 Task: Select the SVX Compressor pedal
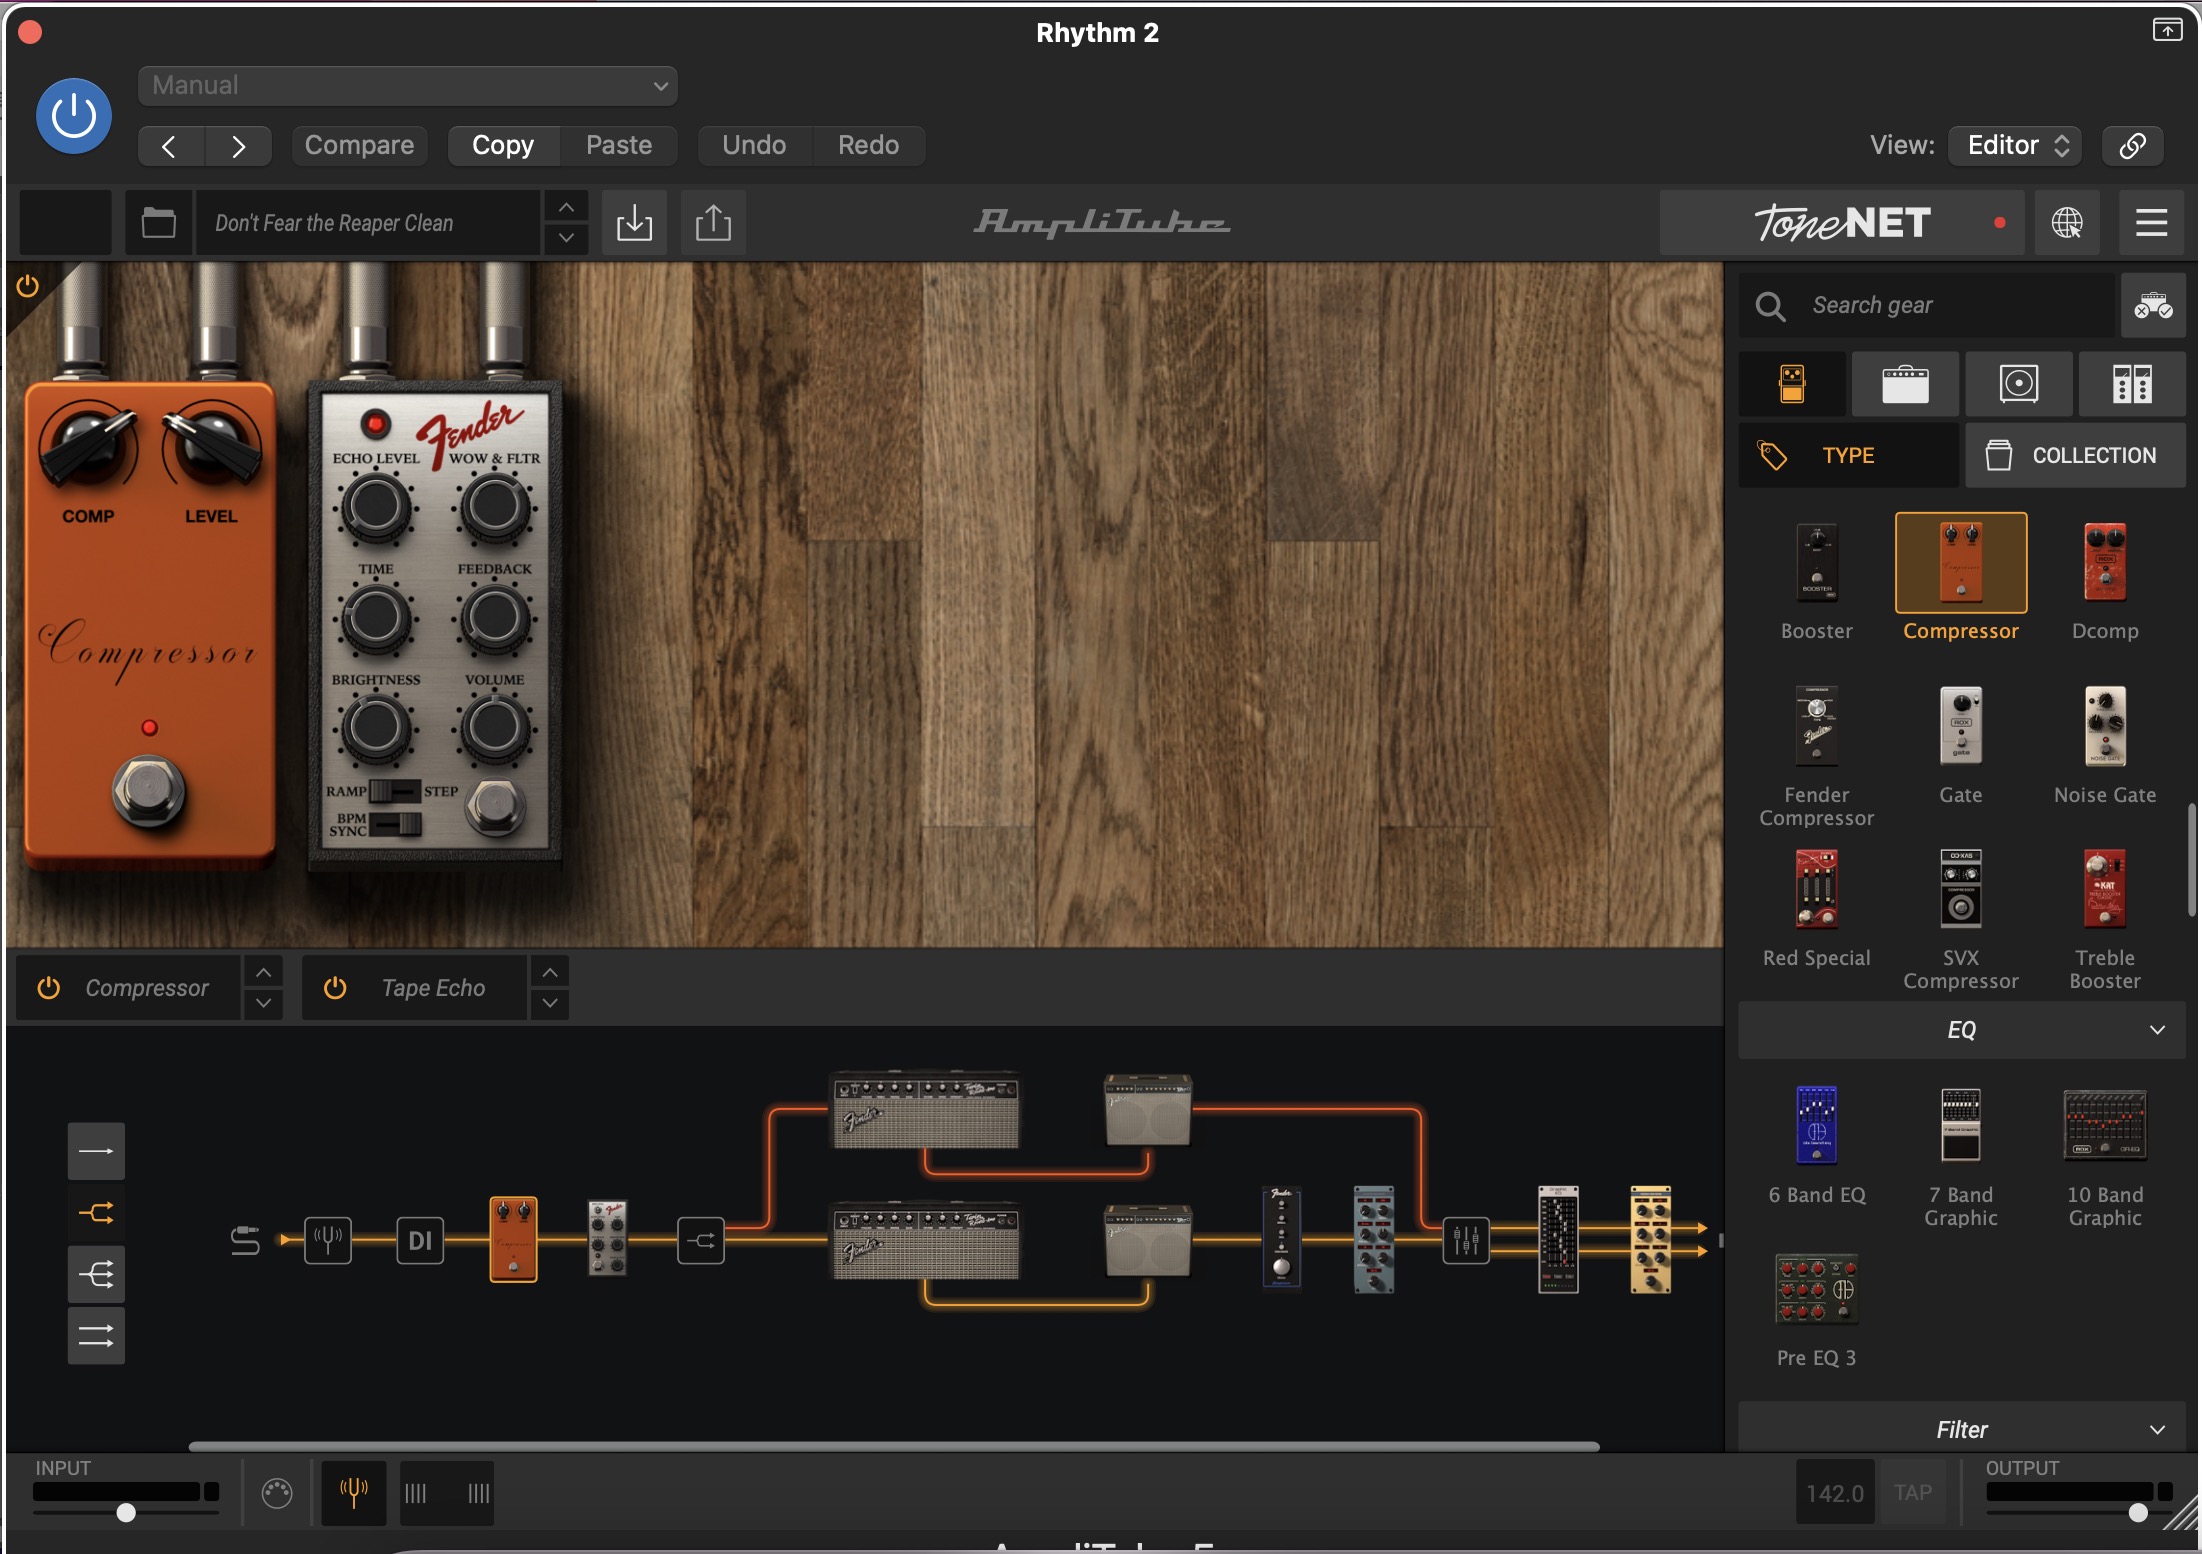tap(1961, 890)
